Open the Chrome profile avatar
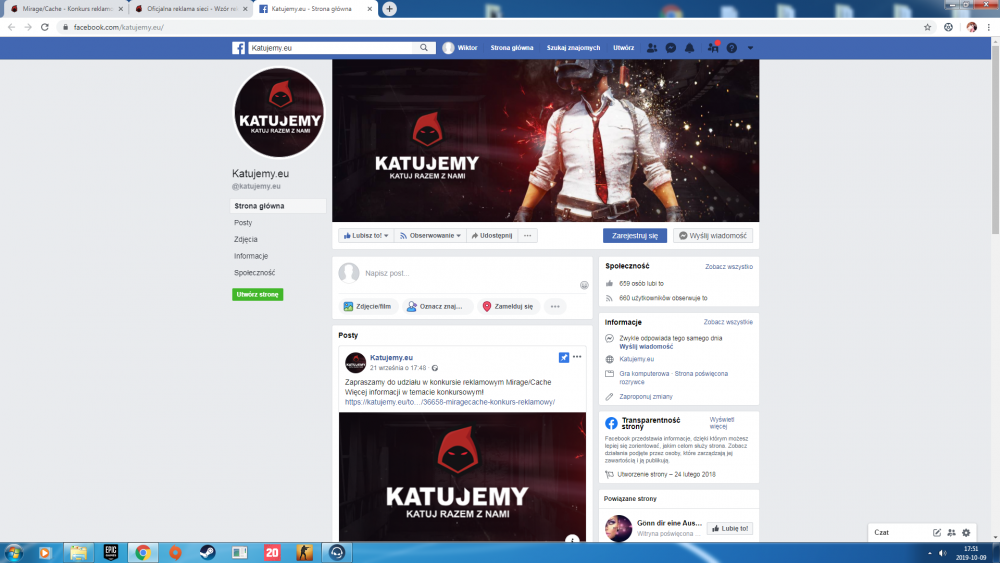Screen dimensions: 1000x563 coord(971,27)
